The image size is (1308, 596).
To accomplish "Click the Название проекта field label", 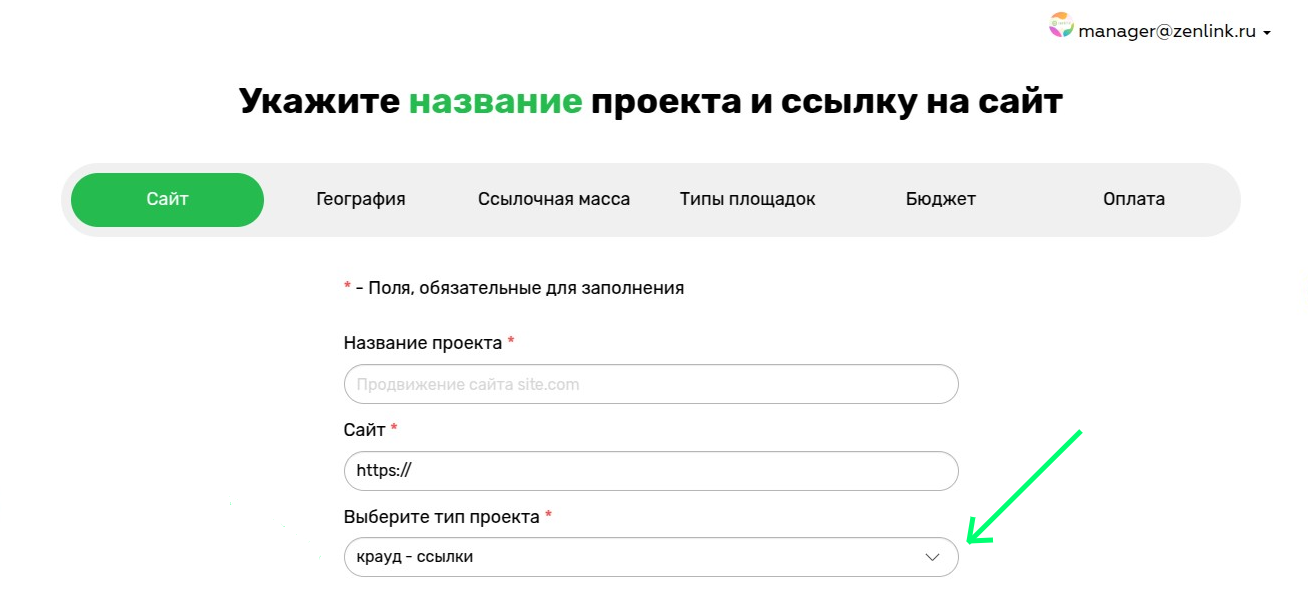I will point(422,343).
